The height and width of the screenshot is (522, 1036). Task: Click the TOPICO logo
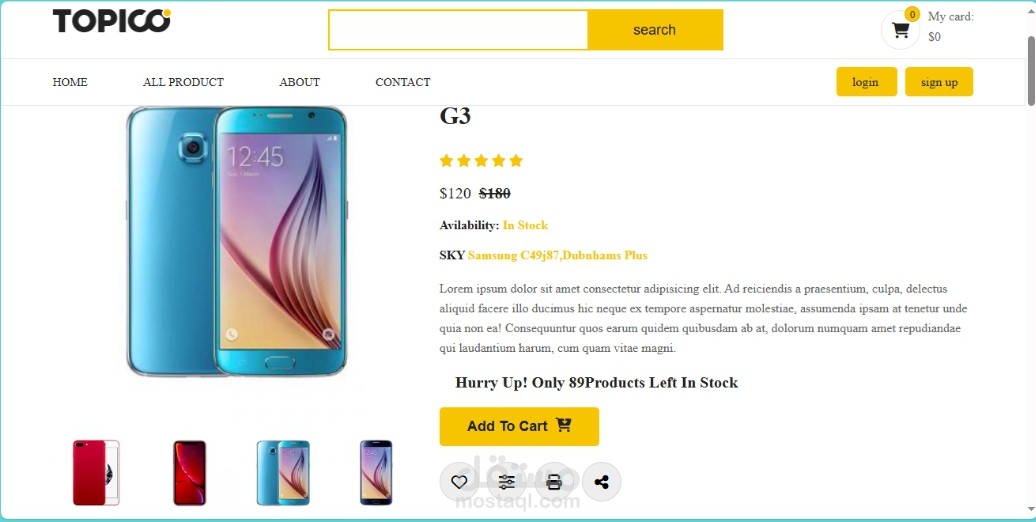coord(112,20)
